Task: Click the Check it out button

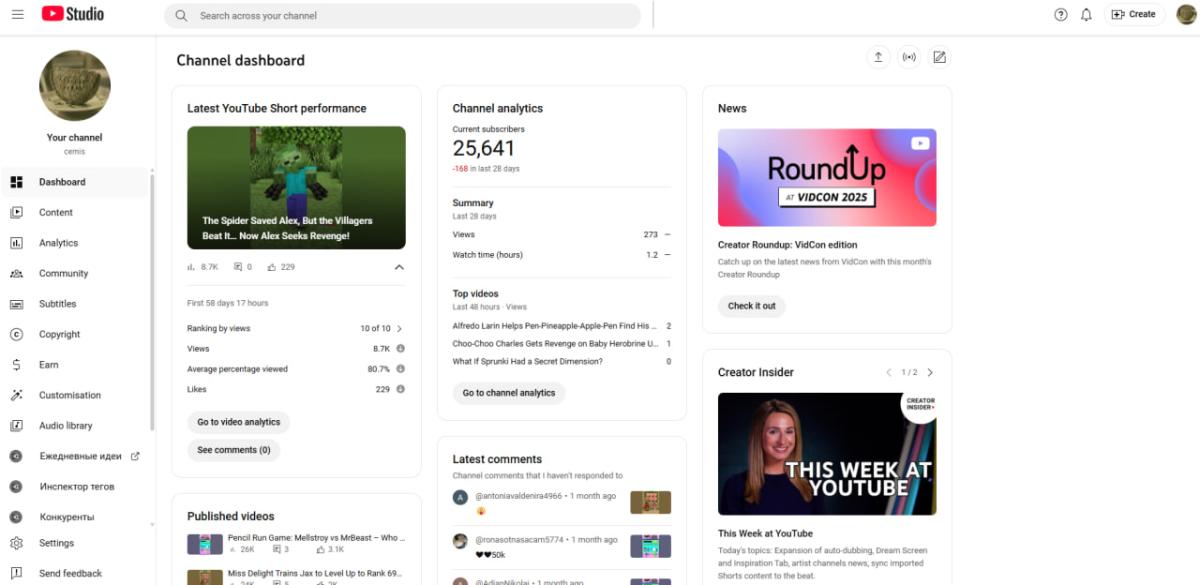Action: click(x=752, y=306)
